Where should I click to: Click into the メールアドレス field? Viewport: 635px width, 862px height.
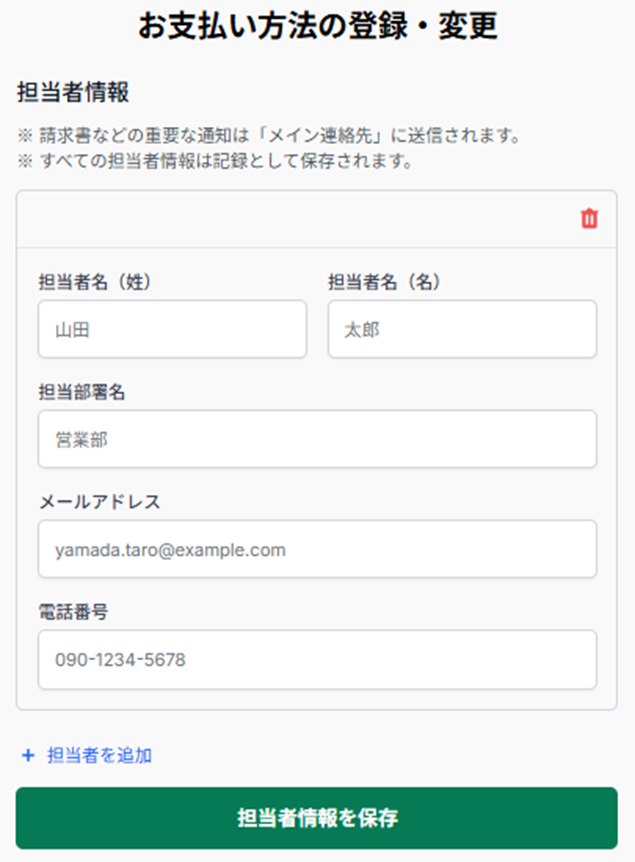point(317,549)
